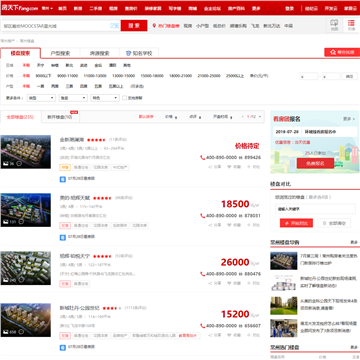Open the first 更多条件 type dropdown
The width and height of the screenshot is (360, 360).
click(41, 98)
